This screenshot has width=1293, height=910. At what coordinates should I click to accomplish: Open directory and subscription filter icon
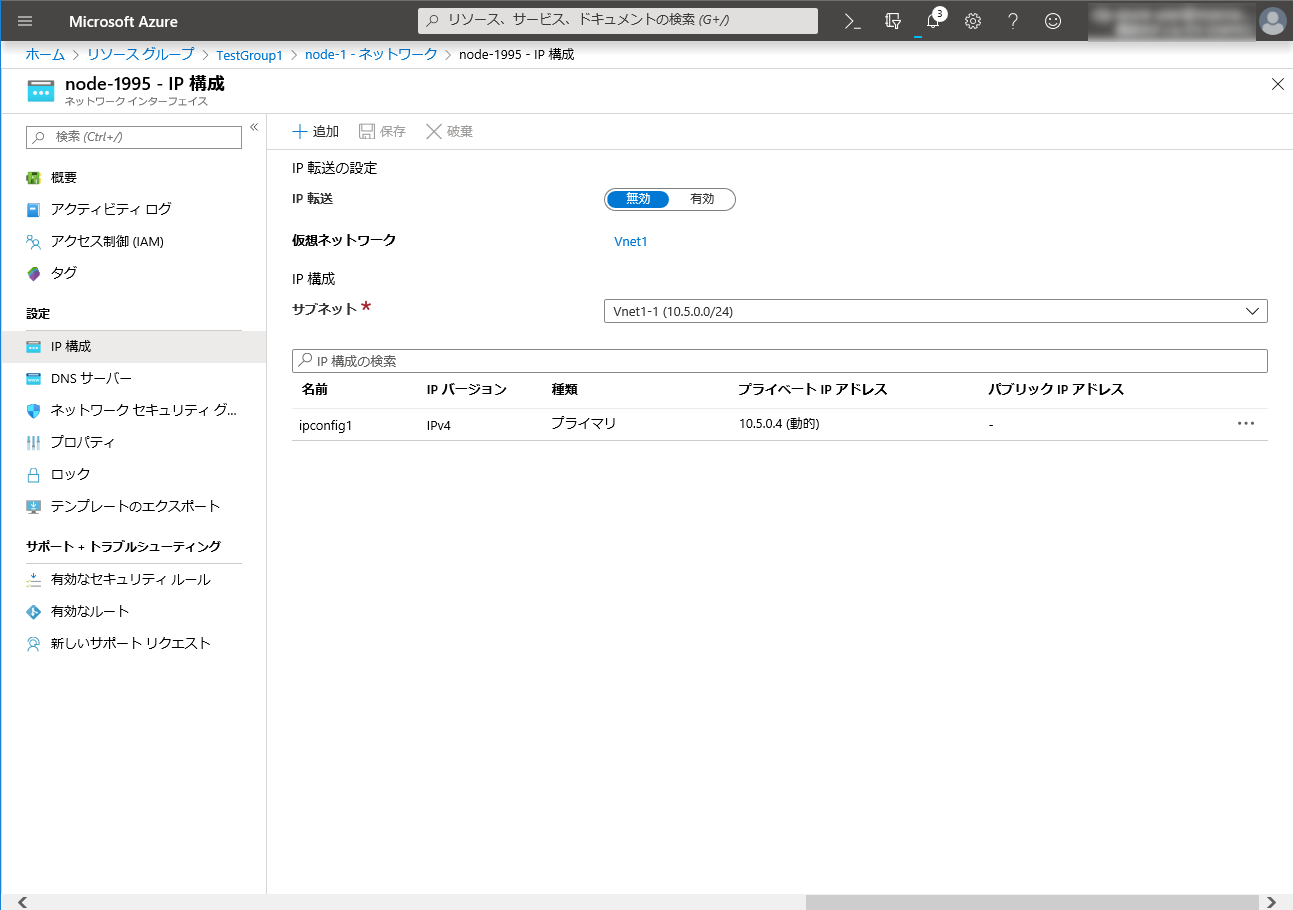point(893,21)
